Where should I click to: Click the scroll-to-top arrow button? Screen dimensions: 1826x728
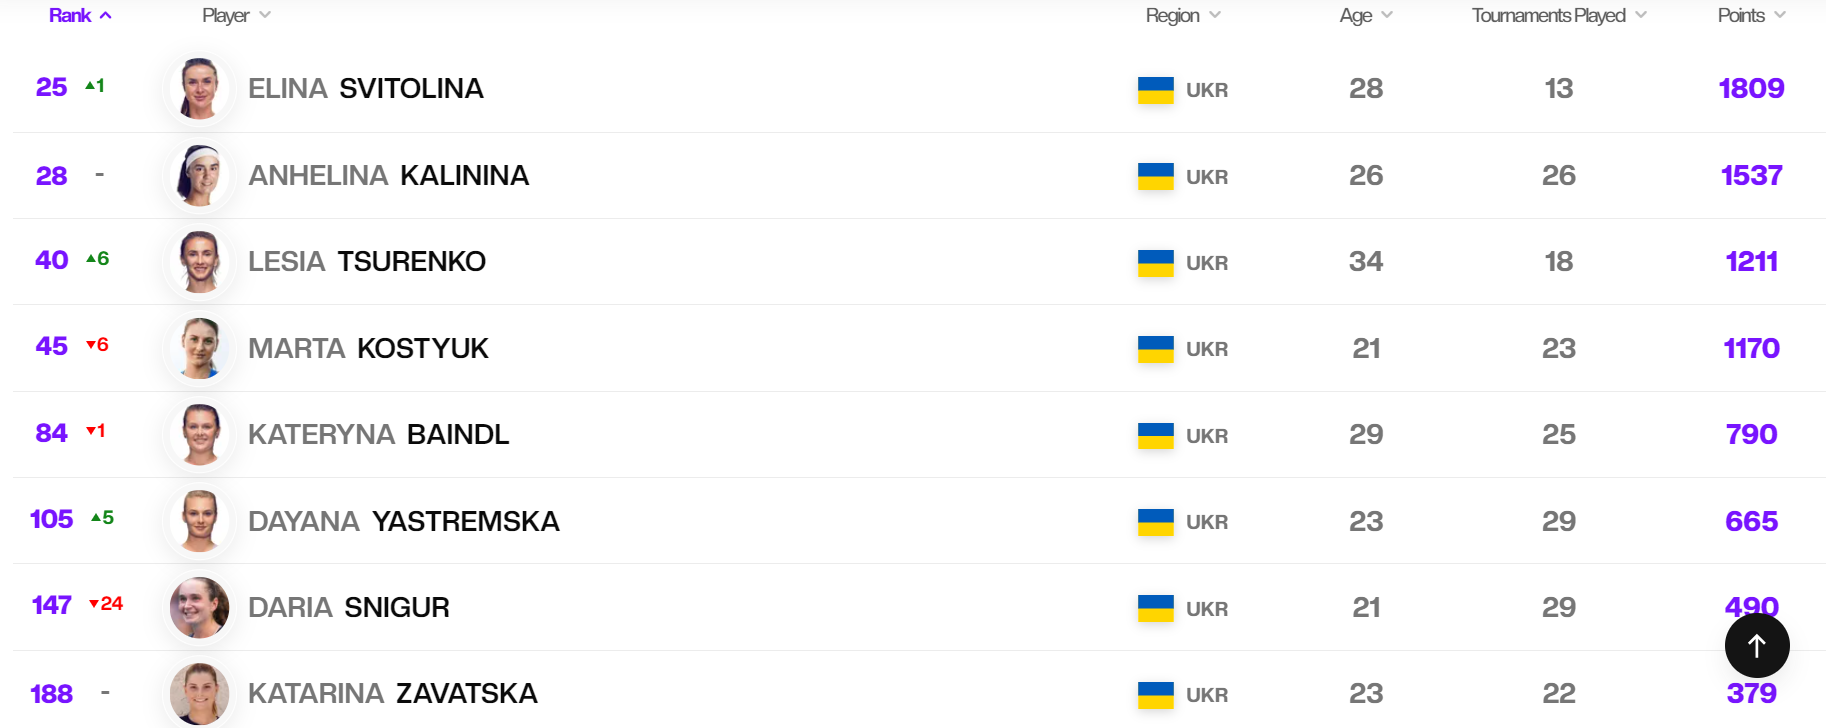point(1756,646)
